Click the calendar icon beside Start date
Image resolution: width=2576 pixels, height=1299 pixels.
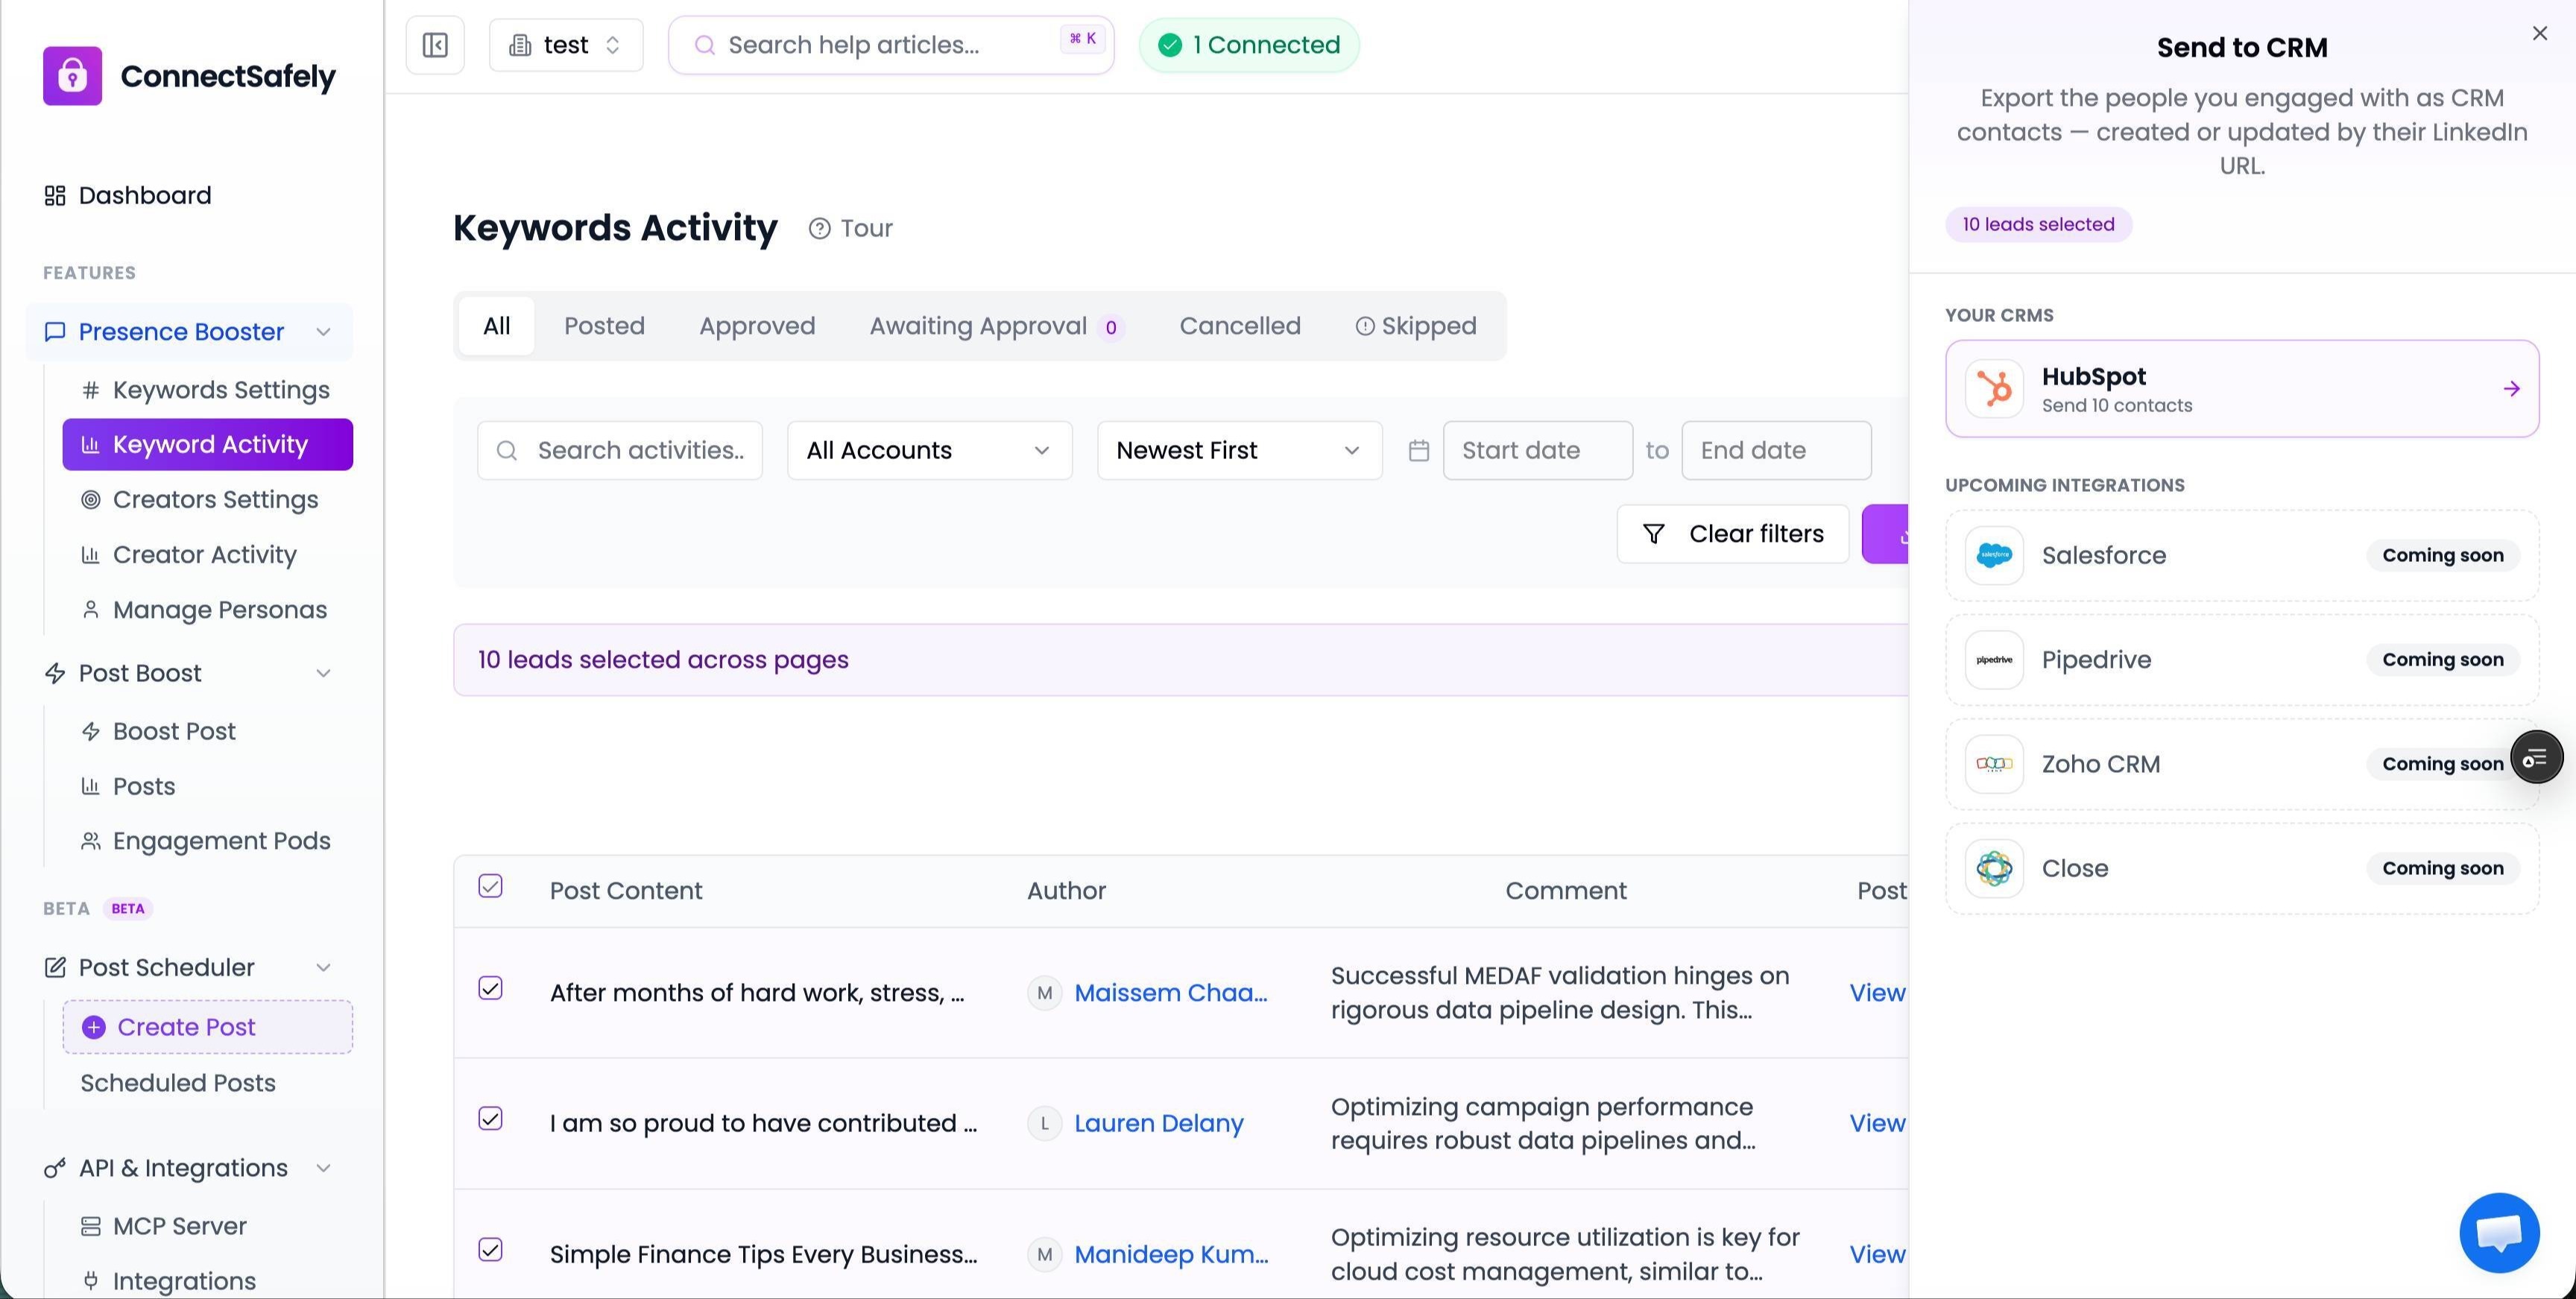1418,451
